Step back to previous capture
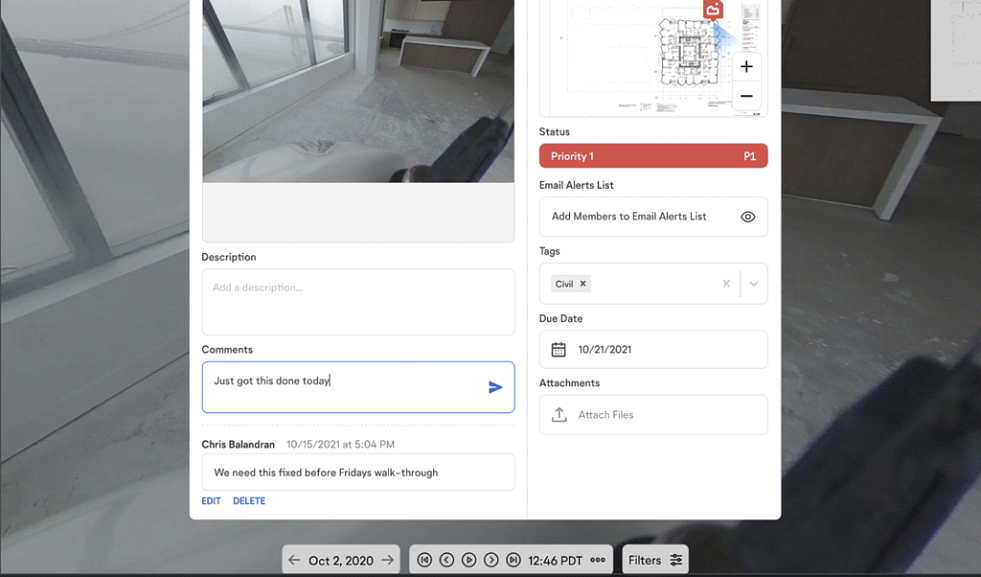Screen dimensions: 981x577 coord(447,560)
